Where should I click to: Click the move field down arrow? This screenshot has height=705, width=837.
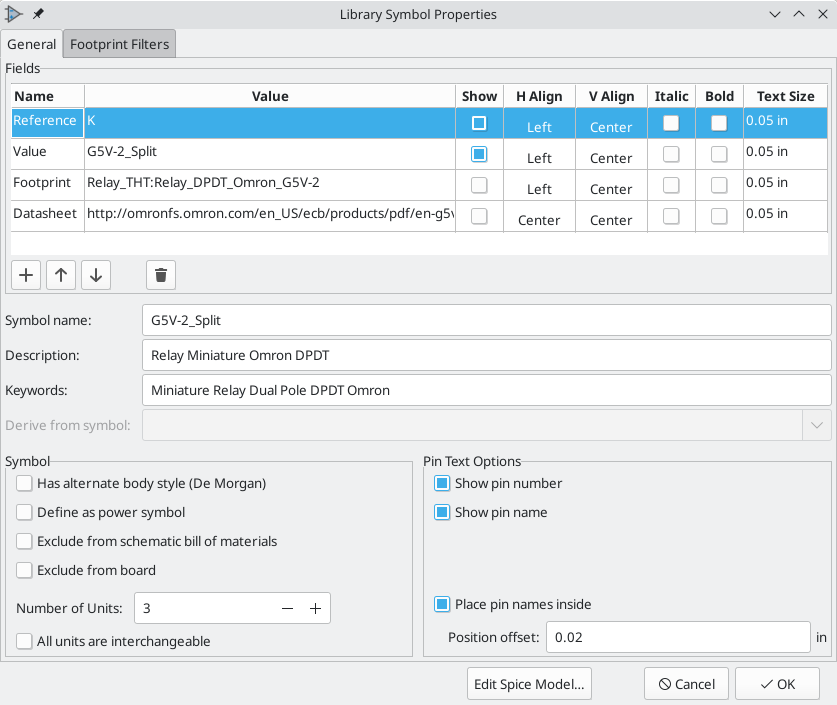pyautogui.click(x=95, y=275)
